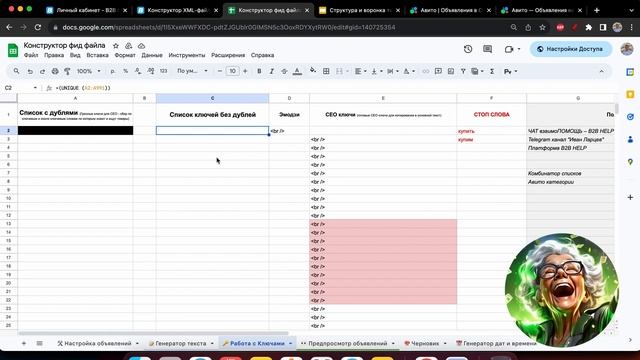
Task: Open the Вставка menu
Action: point(97,55)
